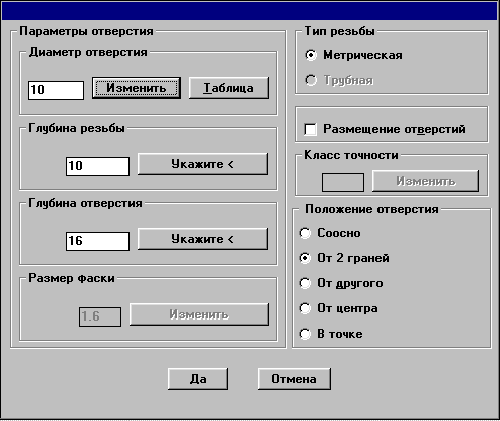Screen dimensions: 500x421
Task: Click Укажите < for hole depth
Action: click(203, 239)
